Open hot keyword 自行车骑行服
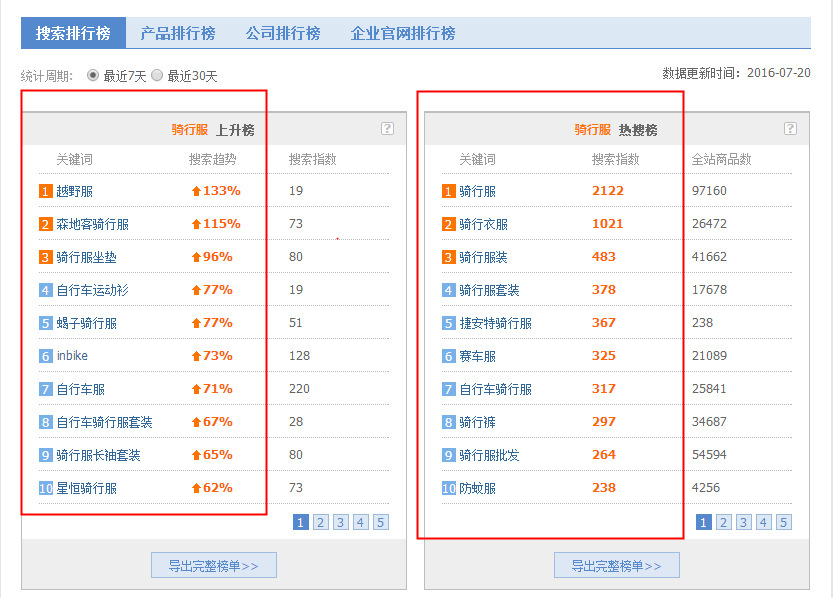The image size is (833, 598). coord(496,389)
